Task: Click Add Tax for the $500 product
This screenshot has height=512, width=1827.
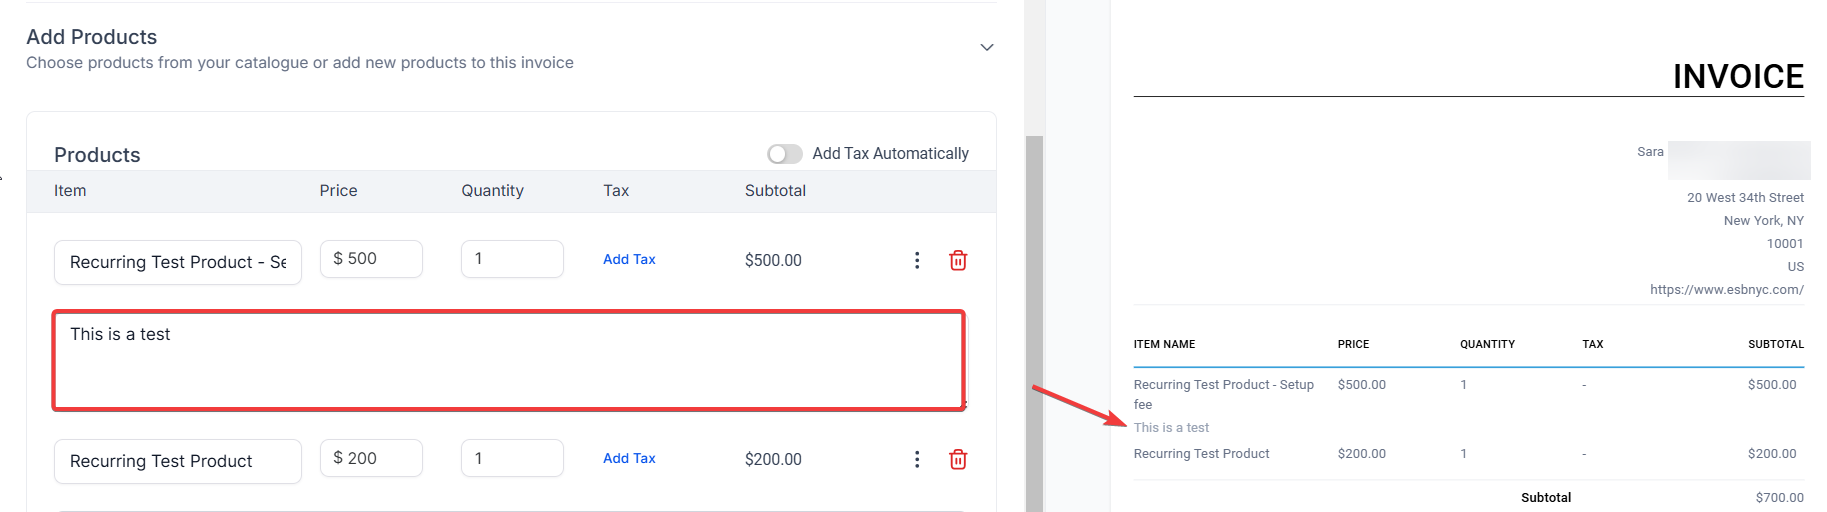Action: coord(629,259)
